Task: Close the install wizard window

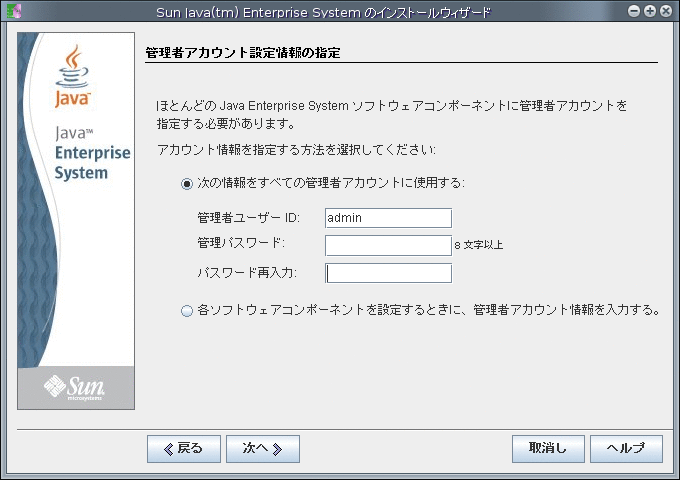Action: point(666,11)
